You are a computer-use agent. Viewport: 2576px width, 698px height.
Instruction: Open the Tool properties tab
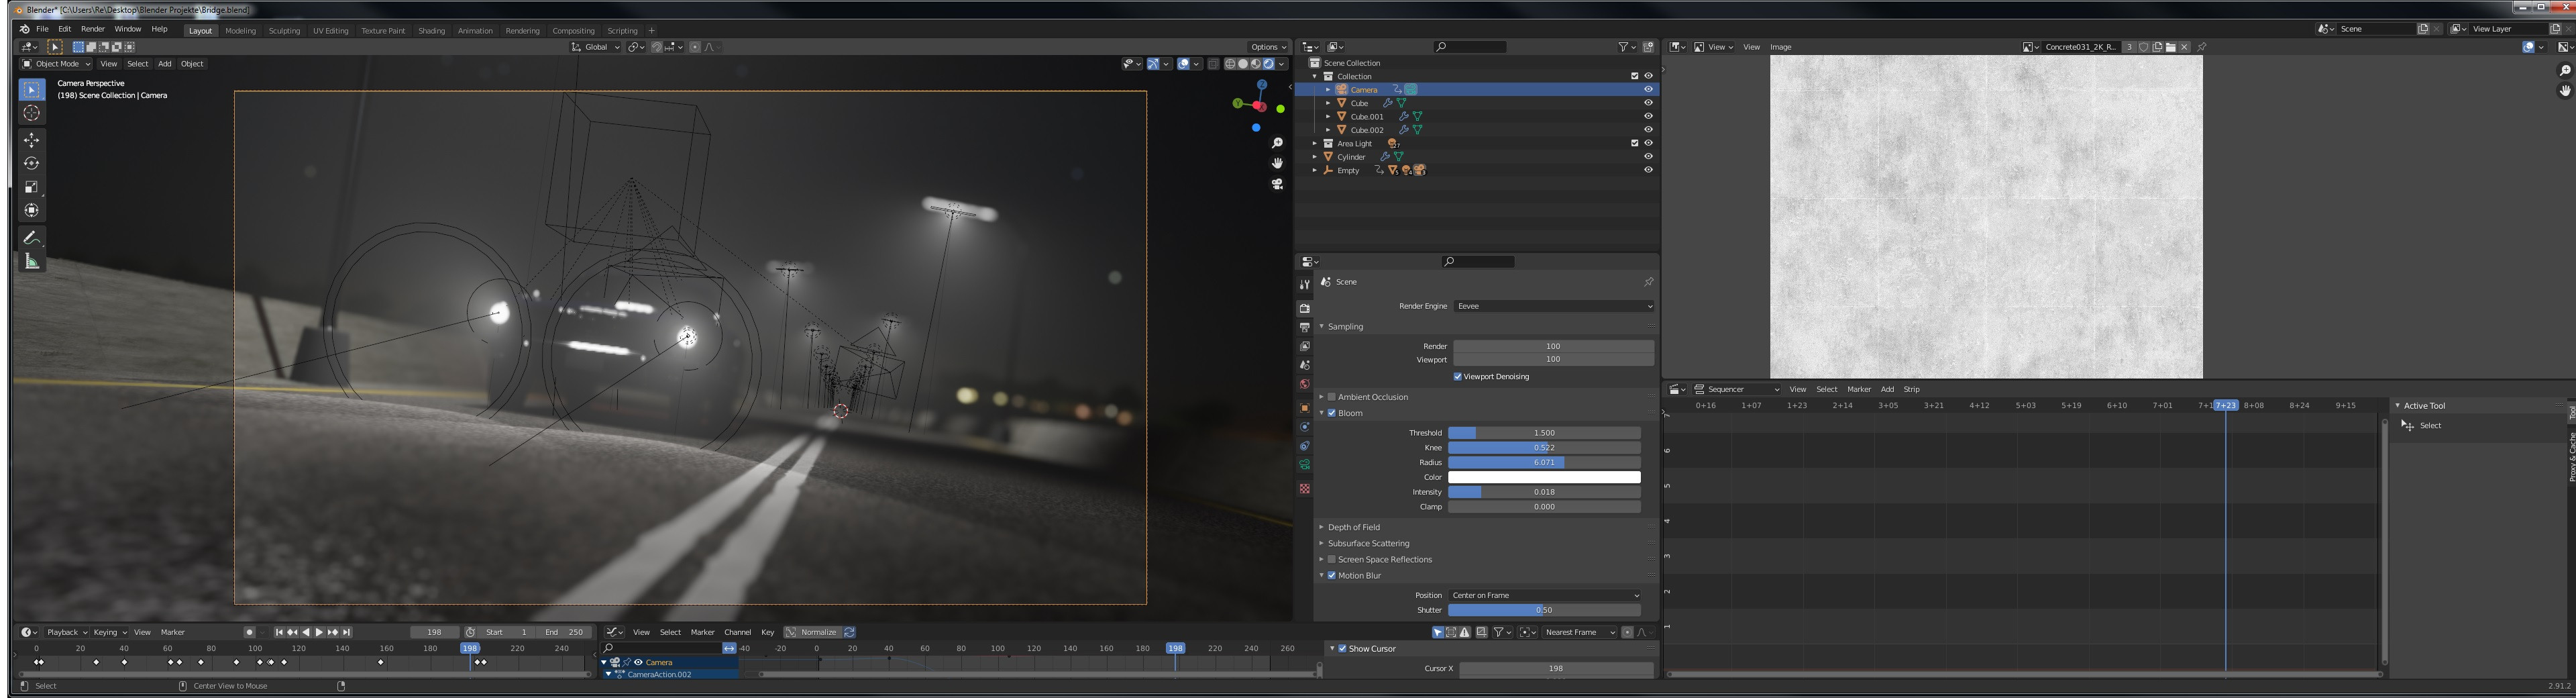point(1304,285)
